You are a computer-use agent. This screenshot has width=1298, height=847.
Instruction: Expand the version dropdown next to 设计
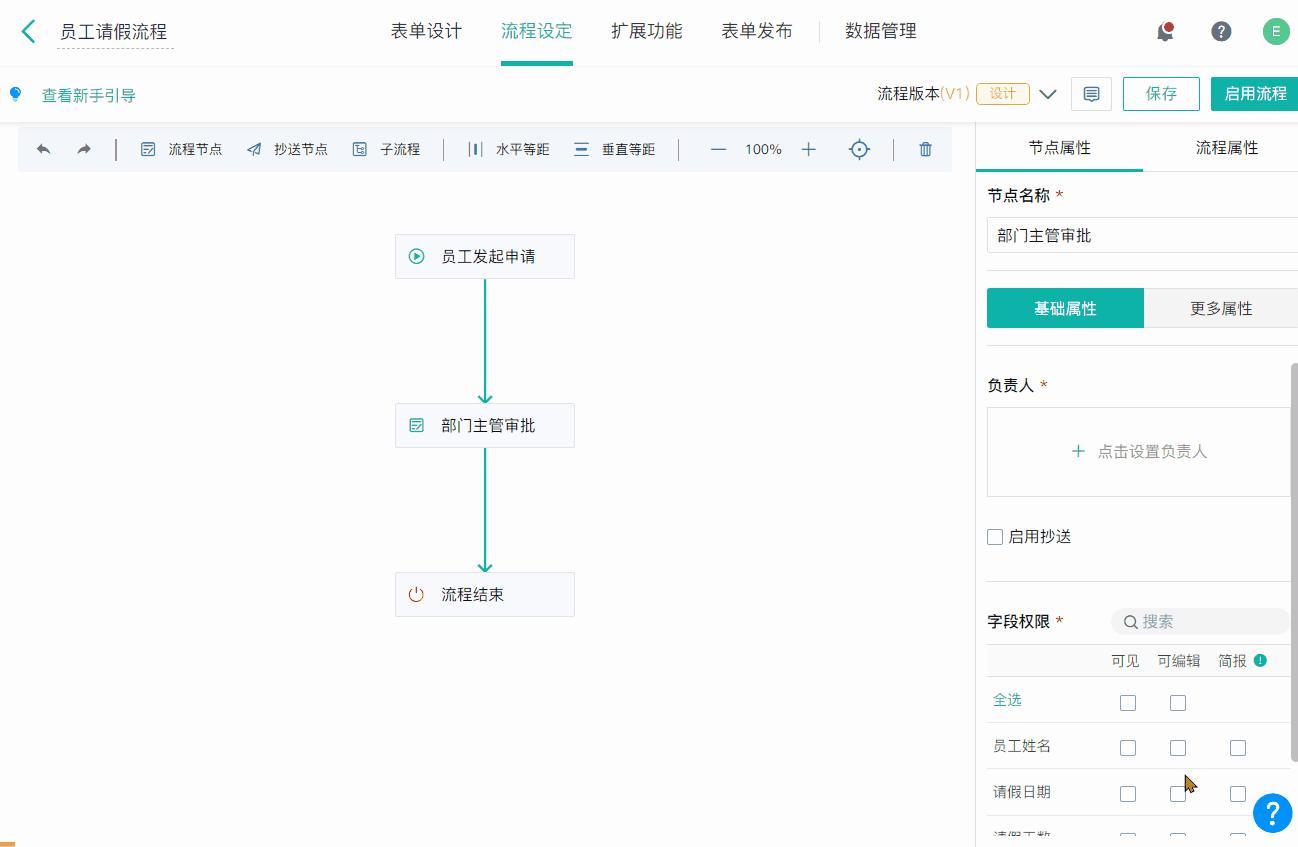[1048, 93]
